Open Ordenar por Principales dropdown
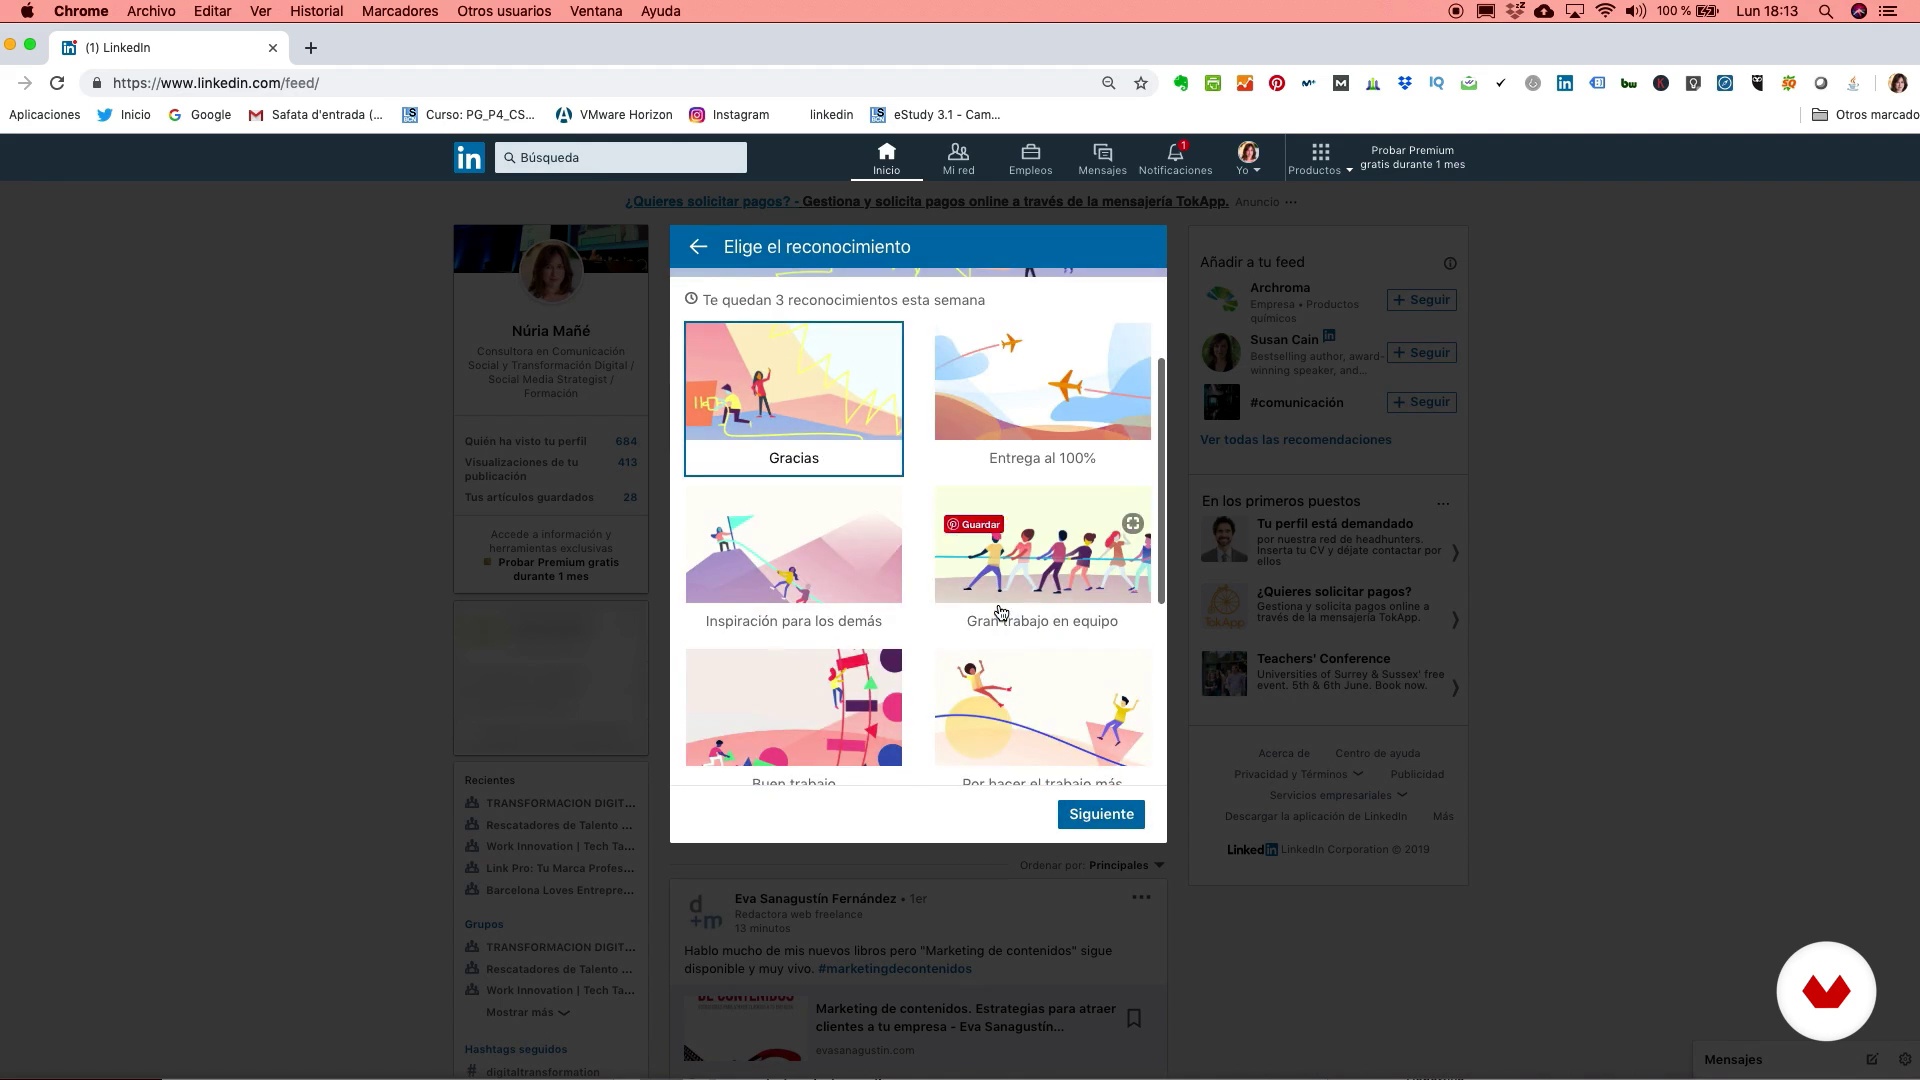The height and width of the screenshot is (1080, 1920). (x=1126, y=866)
